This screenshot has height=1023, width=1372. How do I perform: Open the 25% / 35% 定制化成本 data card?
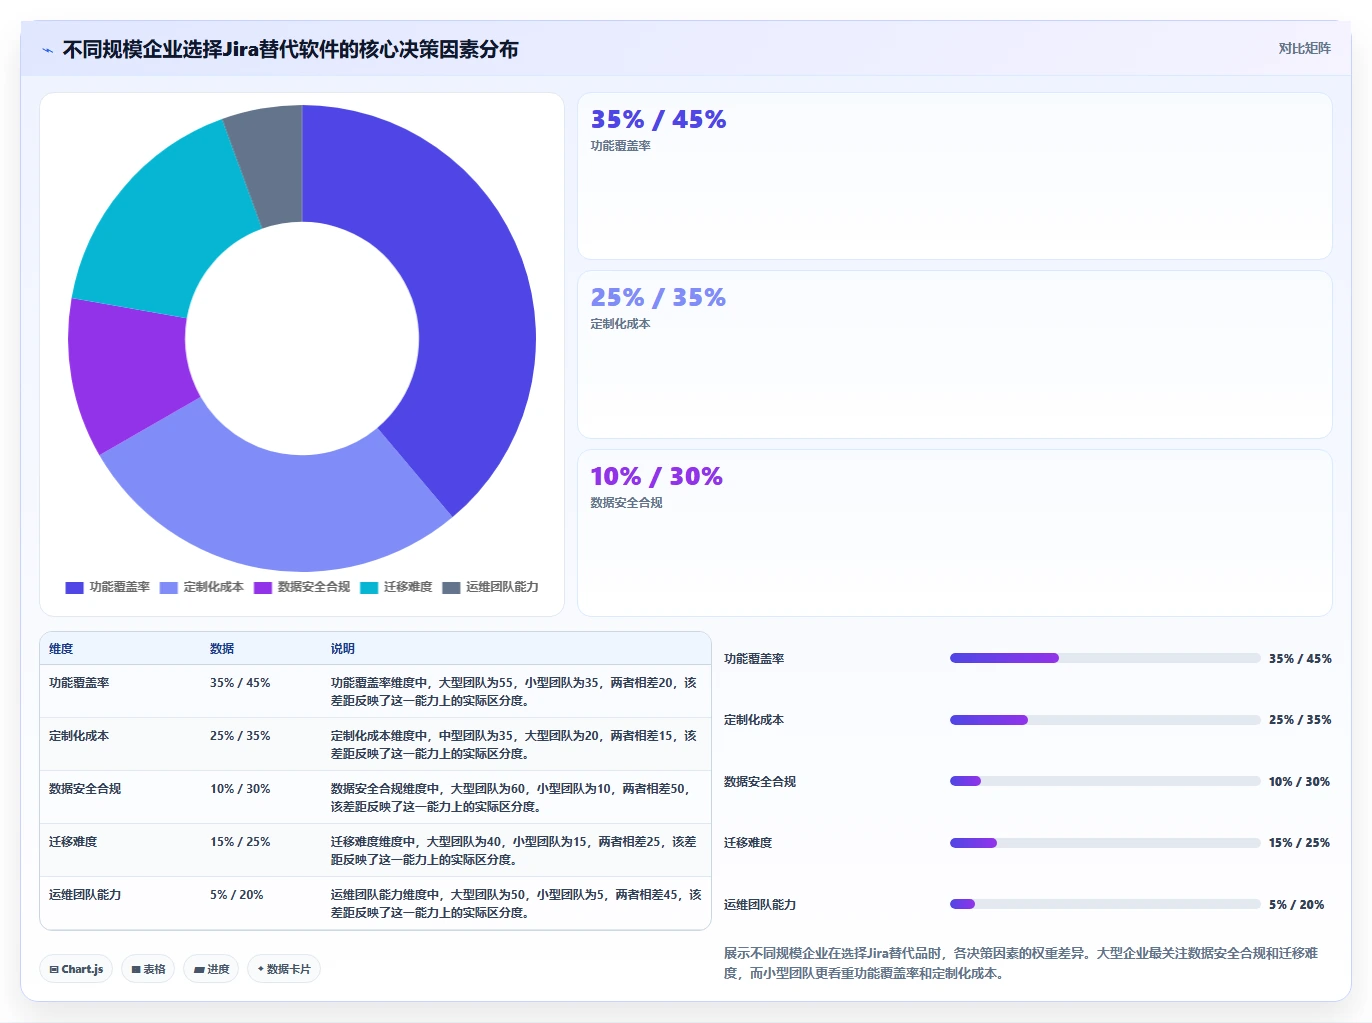click(x=954, y=354)
